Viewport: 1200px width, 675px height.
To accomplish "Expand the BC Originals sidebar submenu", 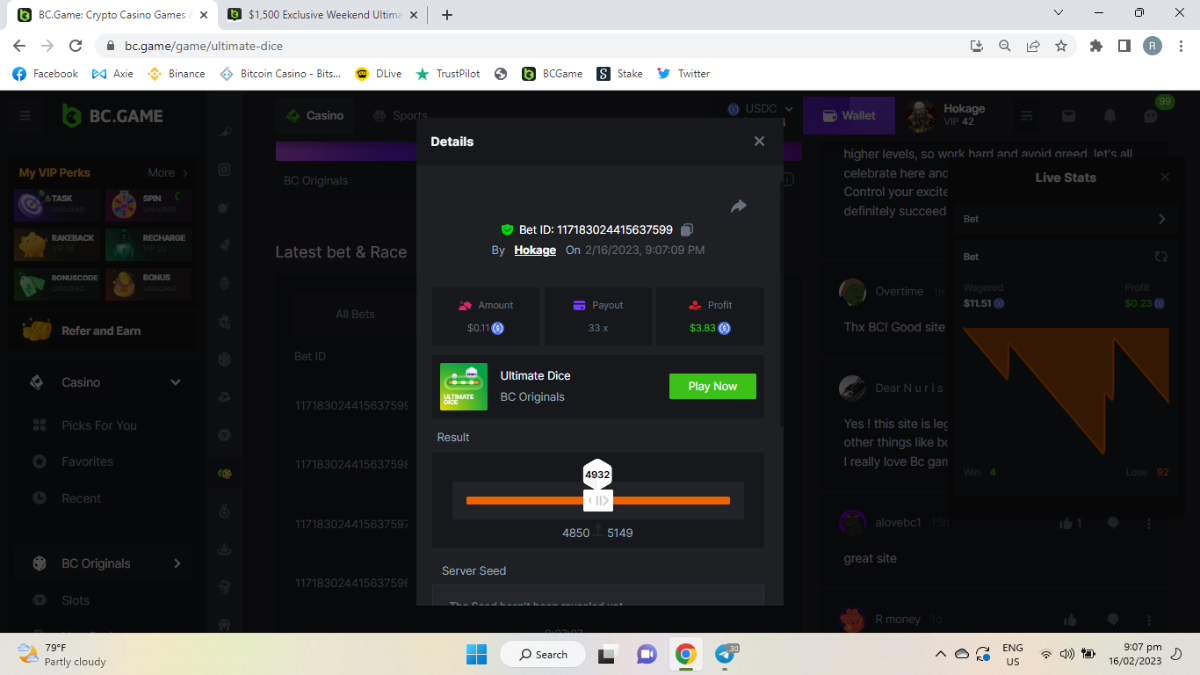I will [177, 563].
